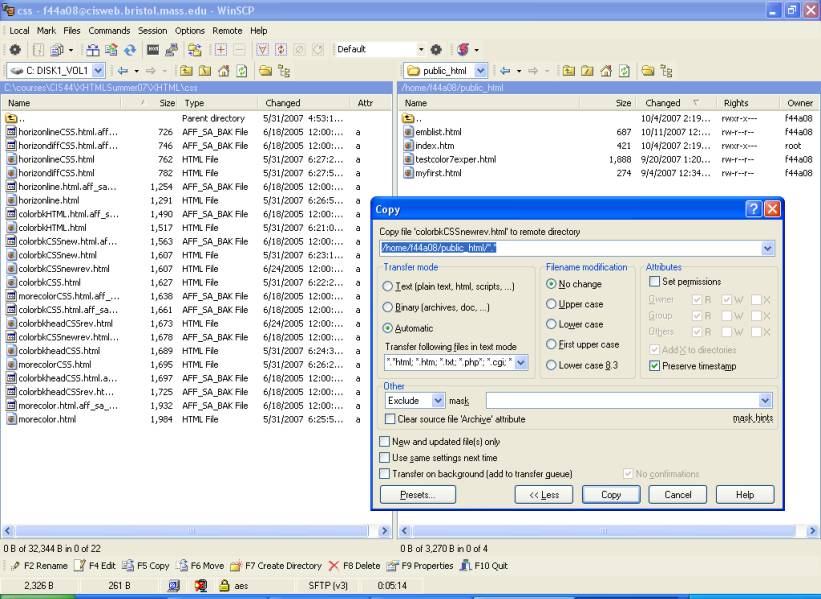Select the file colorbkCSSnewrev.html in local panel
This screenshot has width=821, height=599.
point(64,269)
